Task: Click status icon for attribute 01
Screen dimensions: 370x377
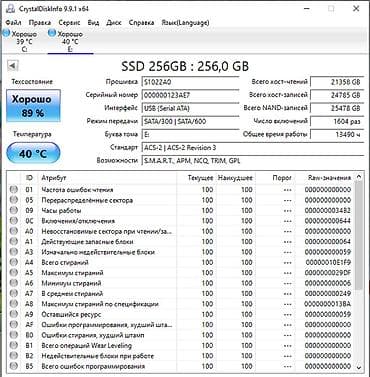Action: pyautogui.click(x=14, y=189)
